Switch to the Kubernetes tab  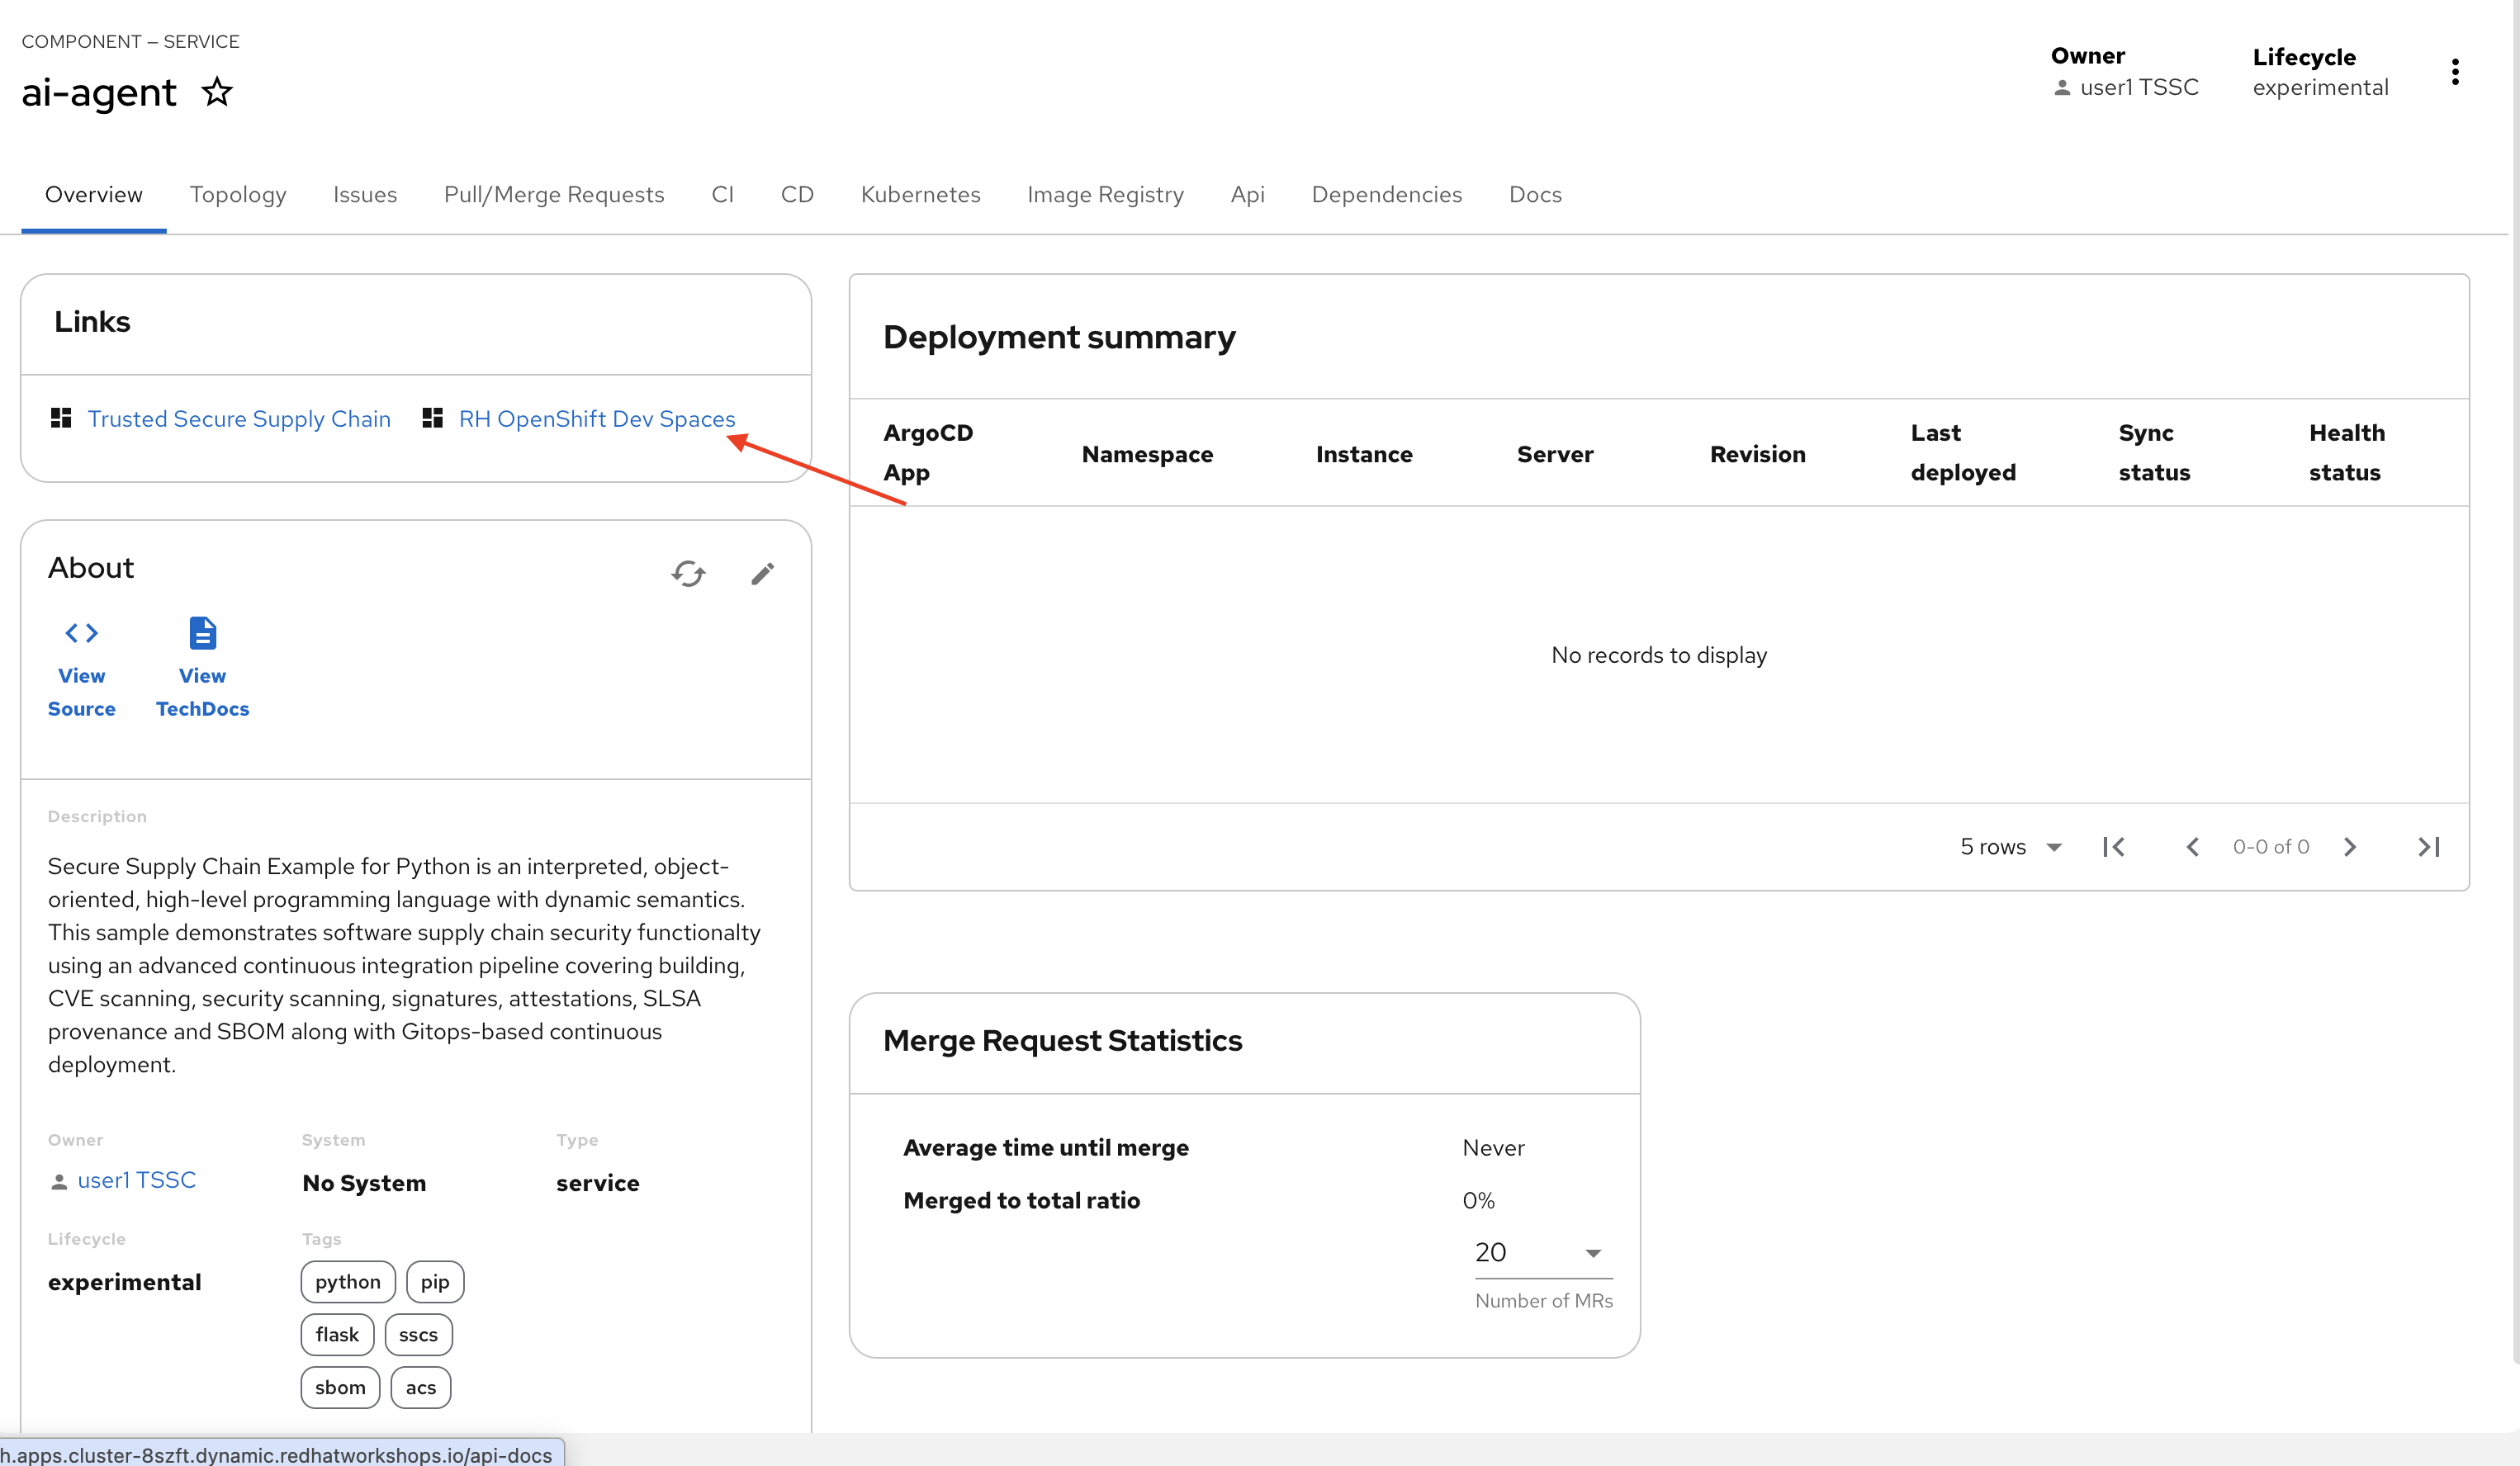(x=920, y=194)
